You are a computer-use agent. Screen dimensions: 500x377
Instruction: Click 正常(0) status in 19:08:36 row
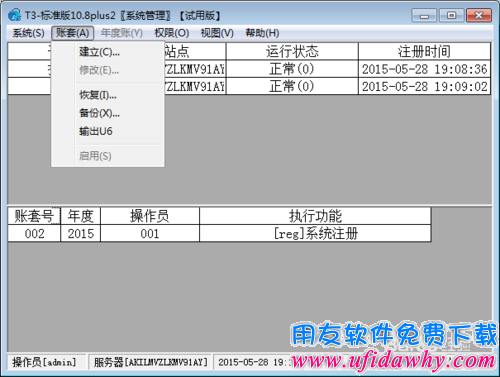pos(292,69)
